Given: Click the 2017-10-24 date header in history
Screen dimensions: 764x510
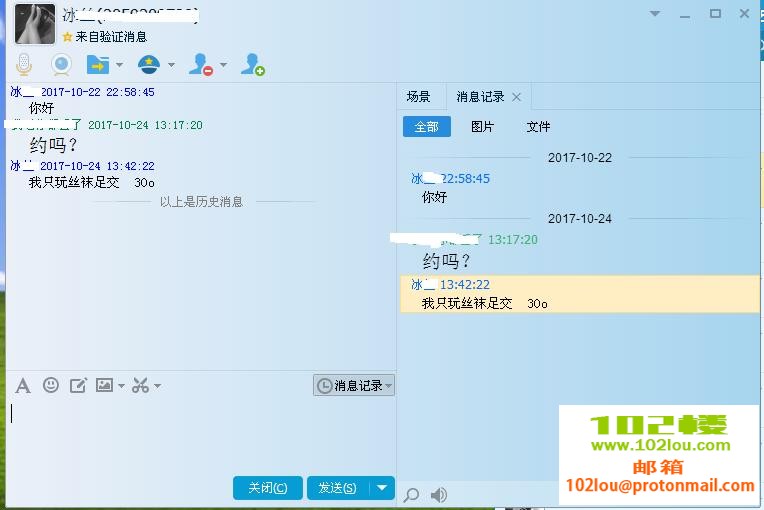Looking at the screenshot, I should 580,219.
